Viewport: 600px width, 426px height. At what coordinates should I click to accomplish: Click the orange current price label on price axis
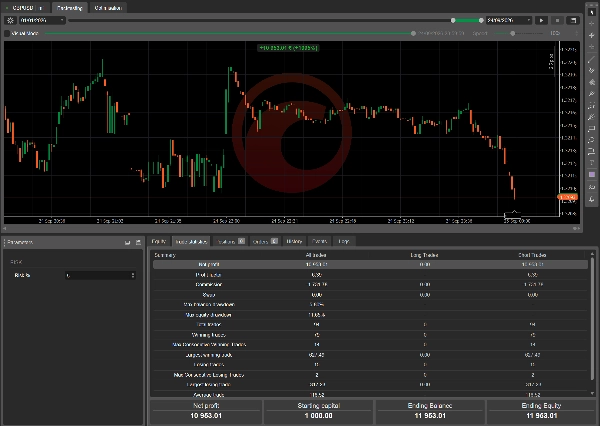tap(567, 197)
